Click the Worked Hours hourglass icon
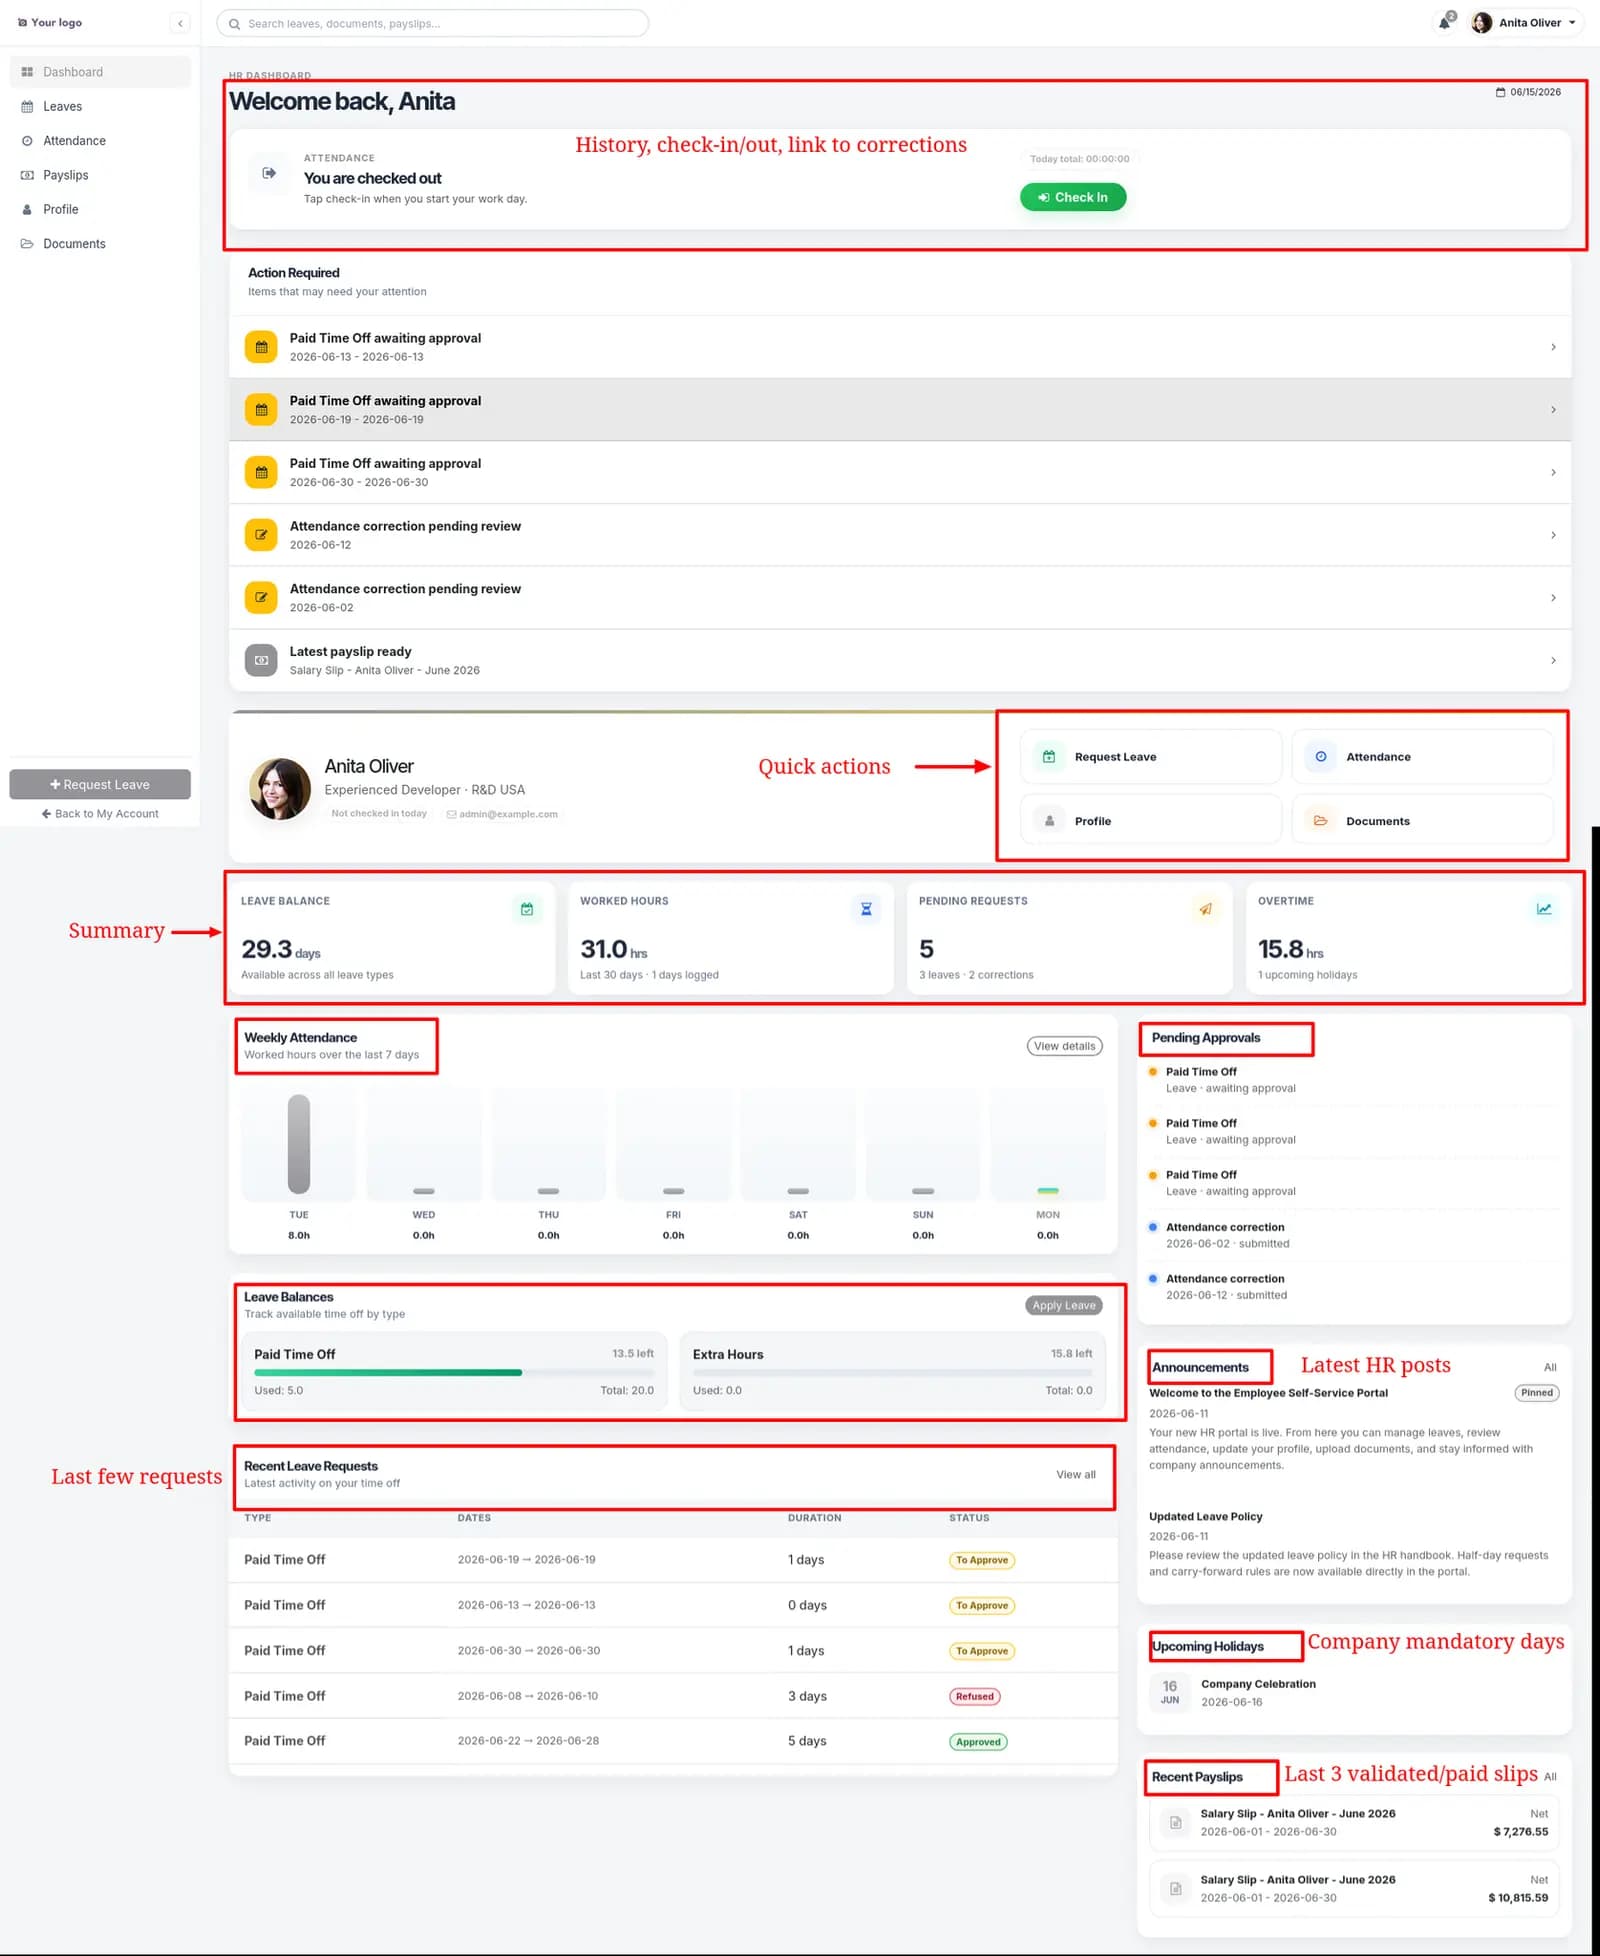 pyautogui.click(x=866, y=909)
